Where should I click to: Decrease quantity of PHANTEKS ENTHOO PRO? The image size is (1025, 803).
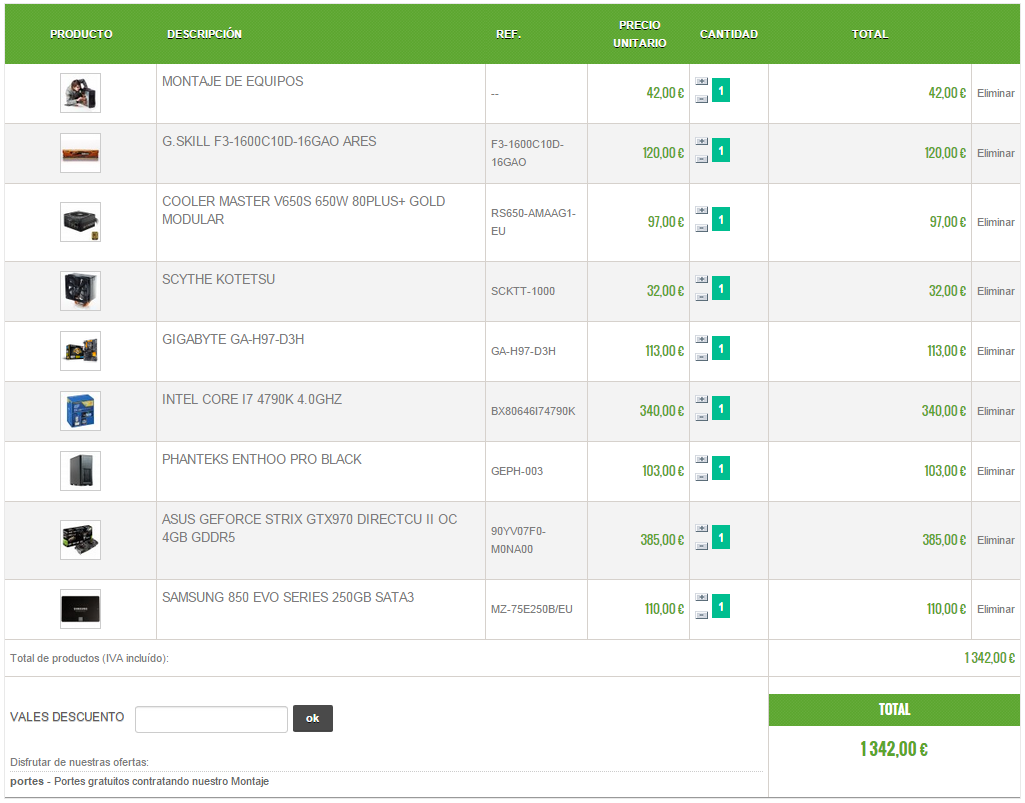701,477
